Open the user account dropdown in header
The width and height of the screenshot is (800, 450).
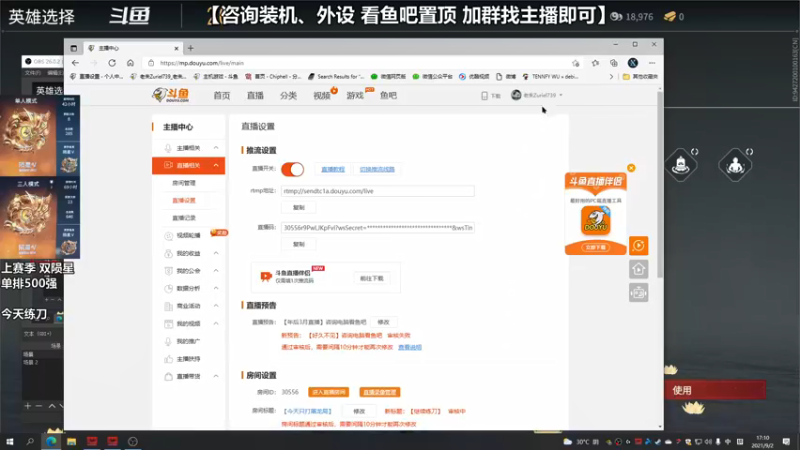pos(537,95)
